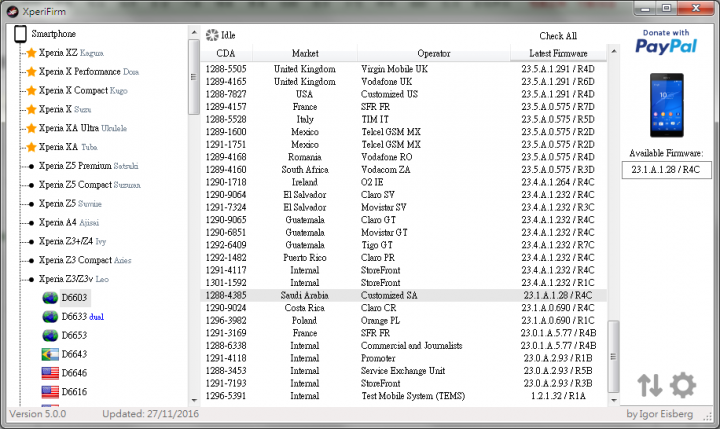Expand the Xperia Z3 Compact Aries node
Viewport: 720px width, 429px height.
(x=31, y=260)
